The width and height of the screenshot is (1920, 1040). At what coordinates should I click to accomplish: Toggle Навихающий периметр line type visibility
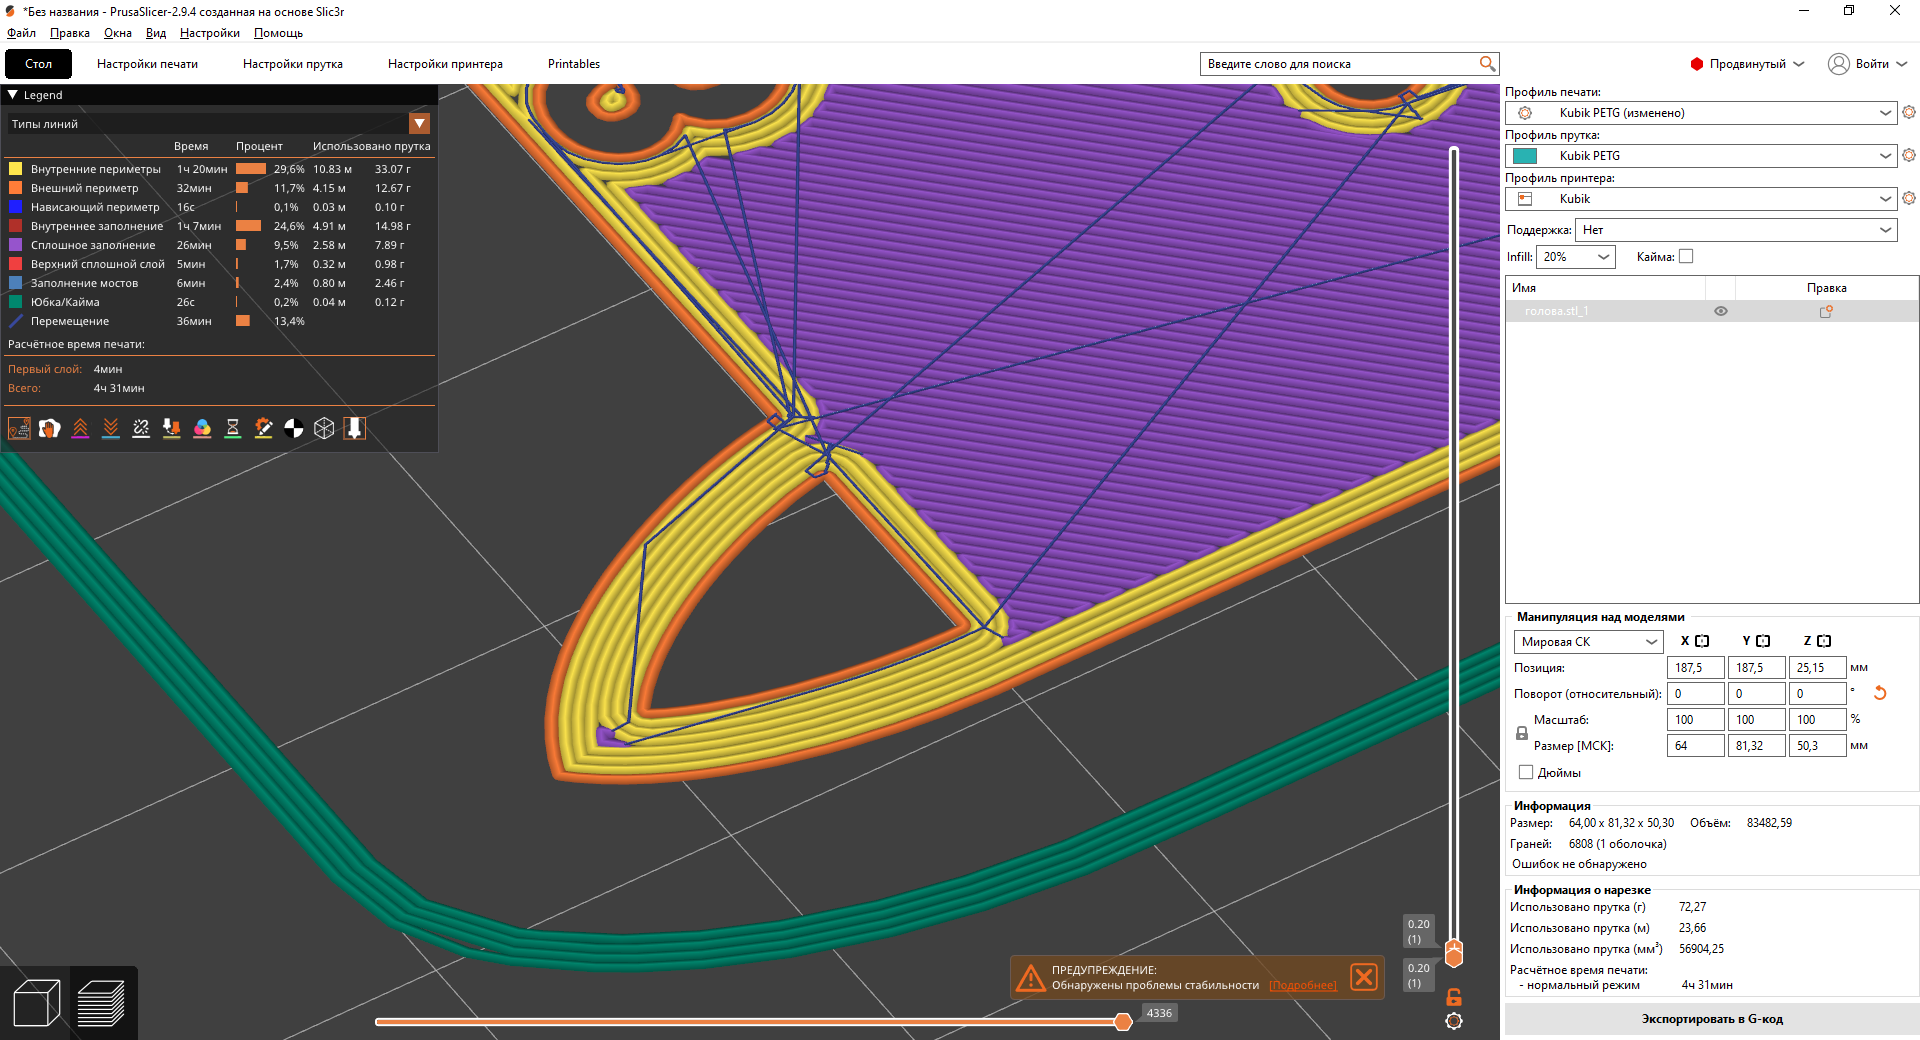click(95, 207)
